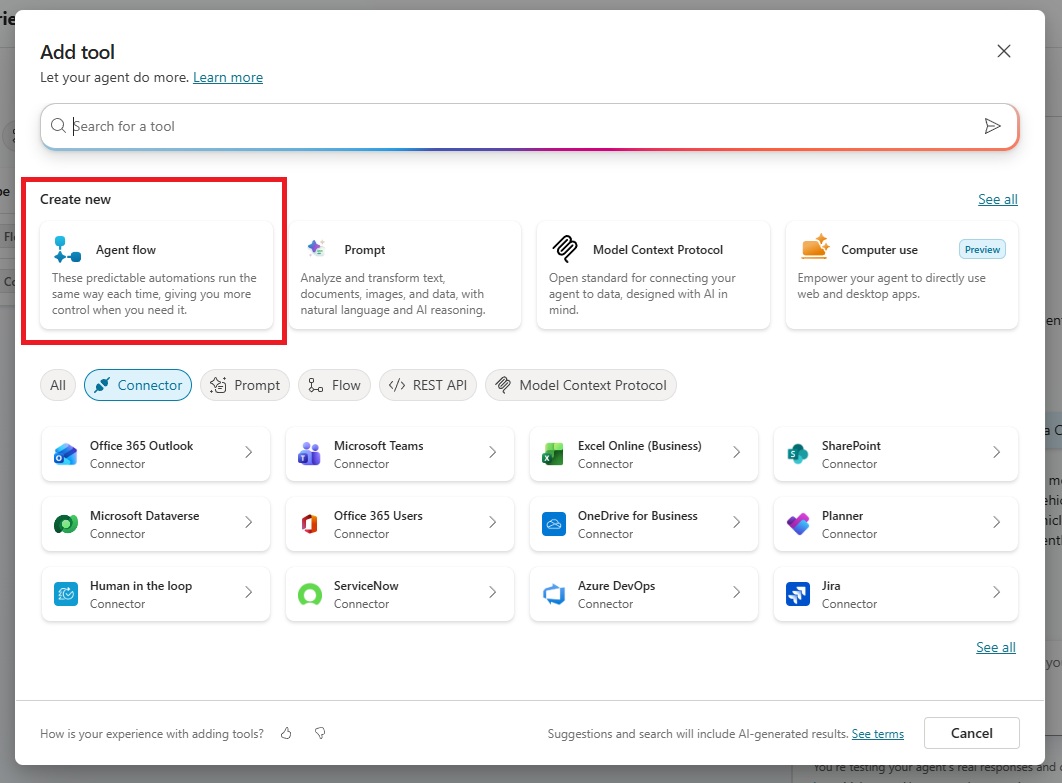Click the Office 365 Outlook icon
This screenshot has height=783, width=1062.
click(66, 454)
